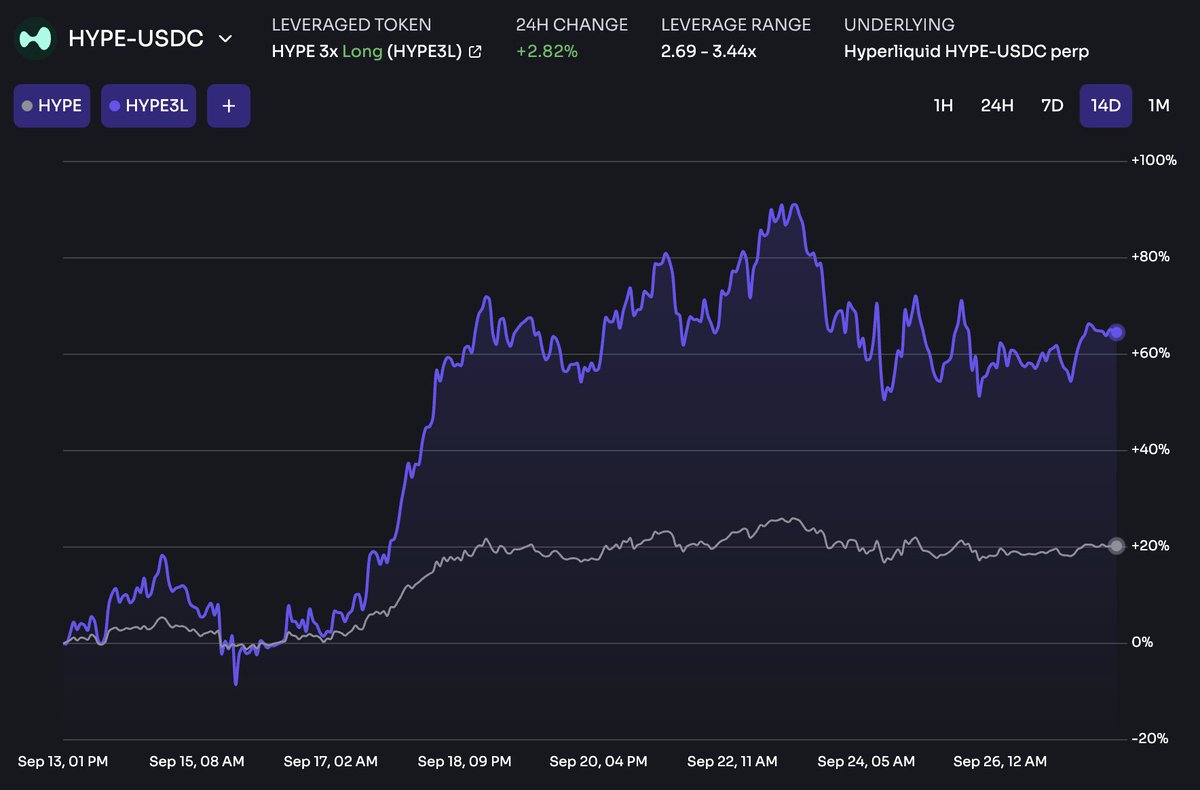Image resolution: width=1200 pixels, height=790 pixels.
Task: Click the Hyperliquid HYPE logo icon
Action: coord(36,39)
